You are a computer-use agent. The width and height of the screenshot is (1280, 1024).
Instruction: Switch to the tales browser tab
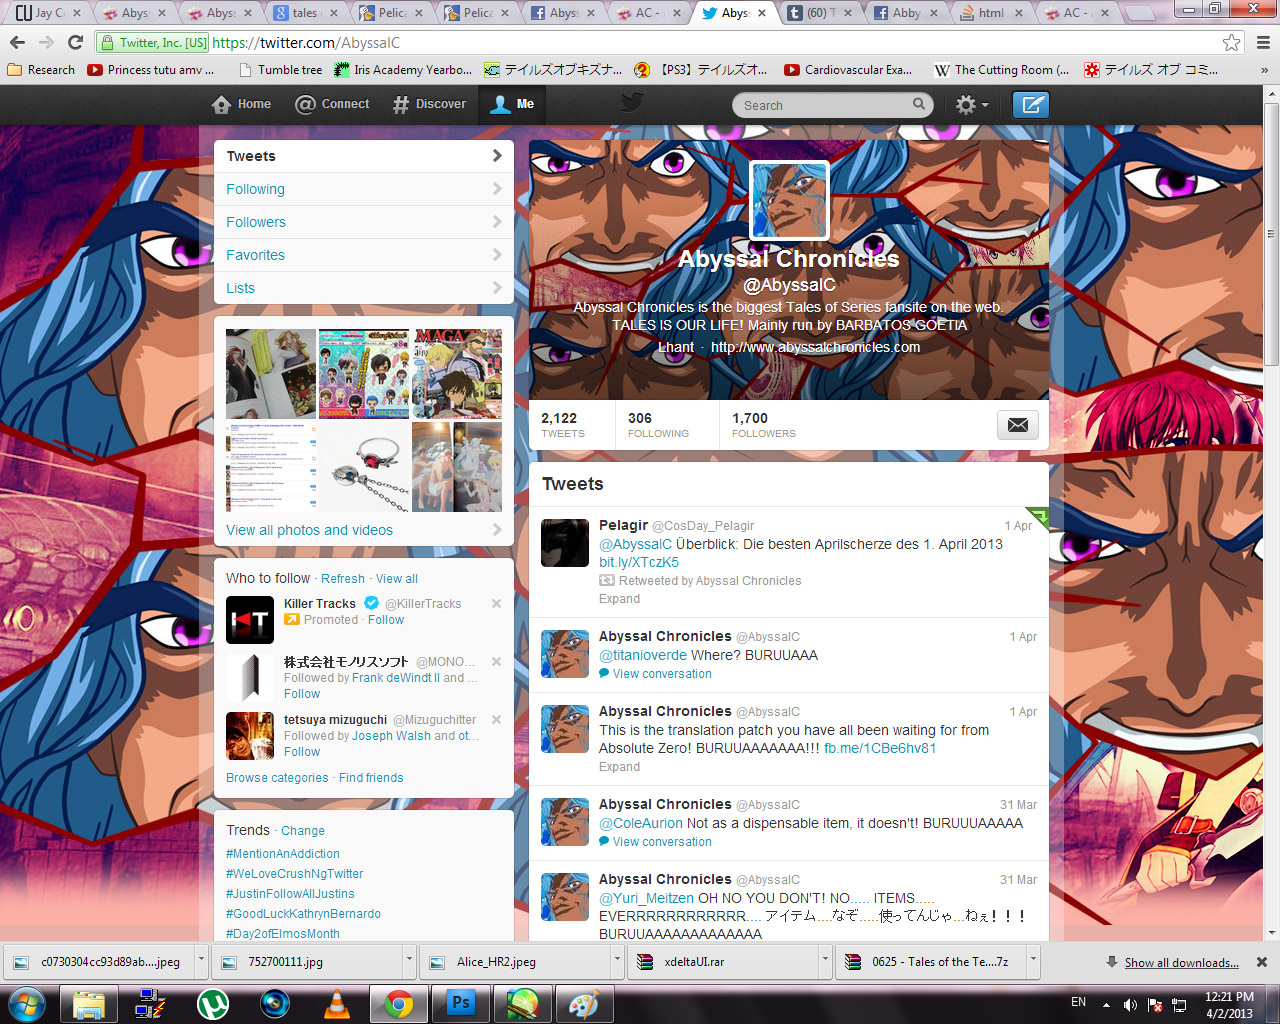[302, 13]
